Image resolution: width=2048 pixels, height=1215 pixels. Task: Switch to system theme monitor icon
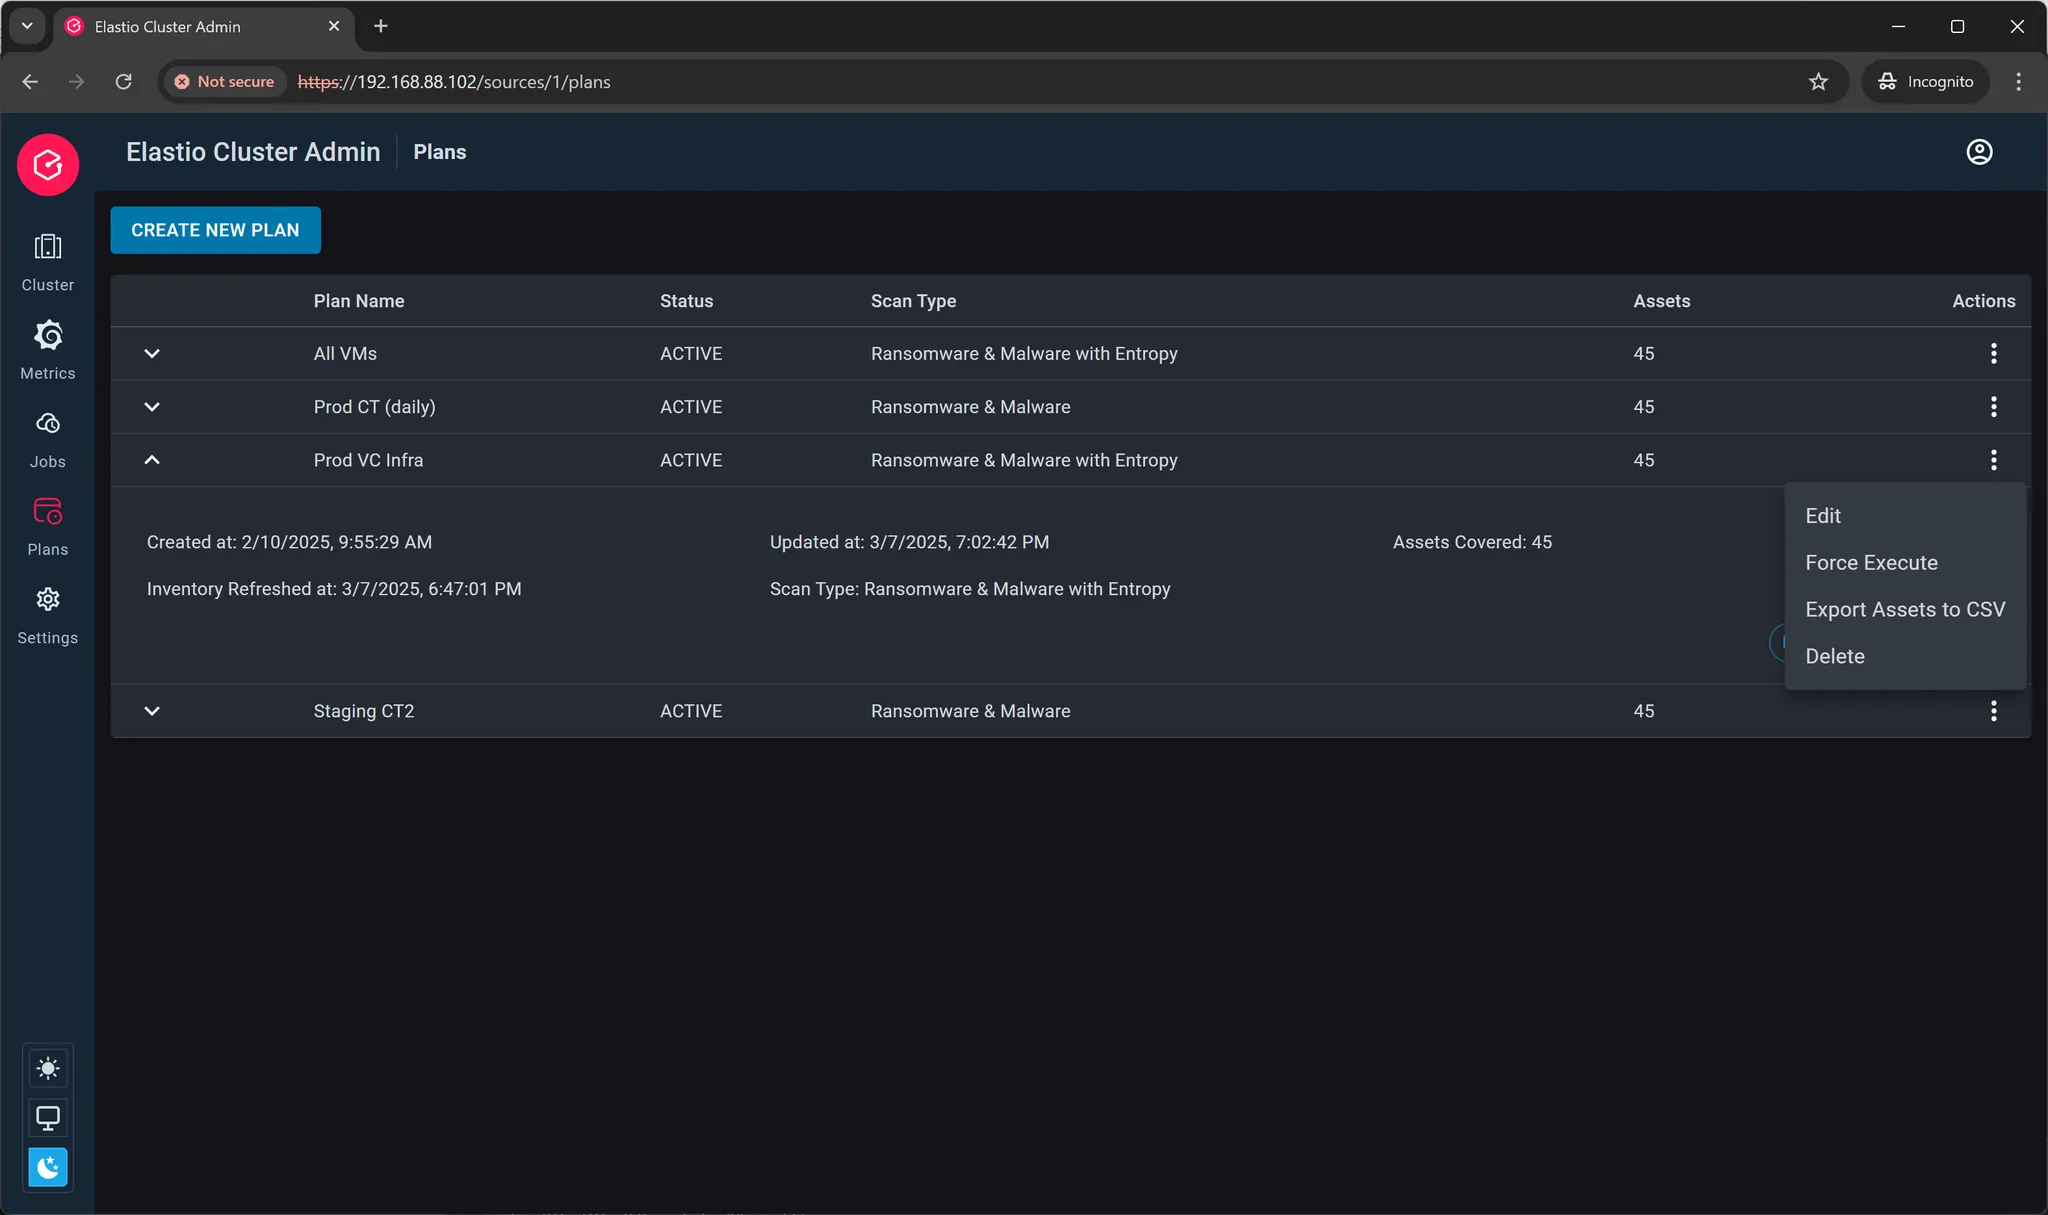[48, 1117]
